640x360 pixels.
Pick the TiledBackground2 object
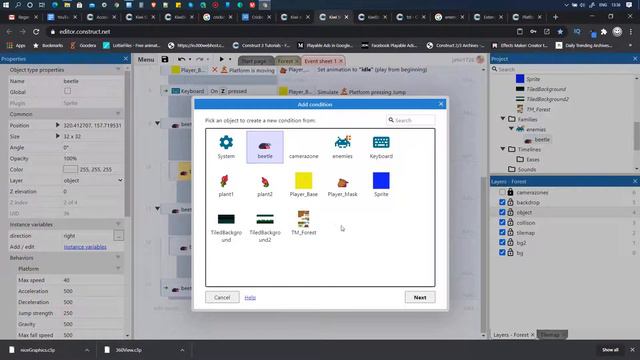point(265,228)
